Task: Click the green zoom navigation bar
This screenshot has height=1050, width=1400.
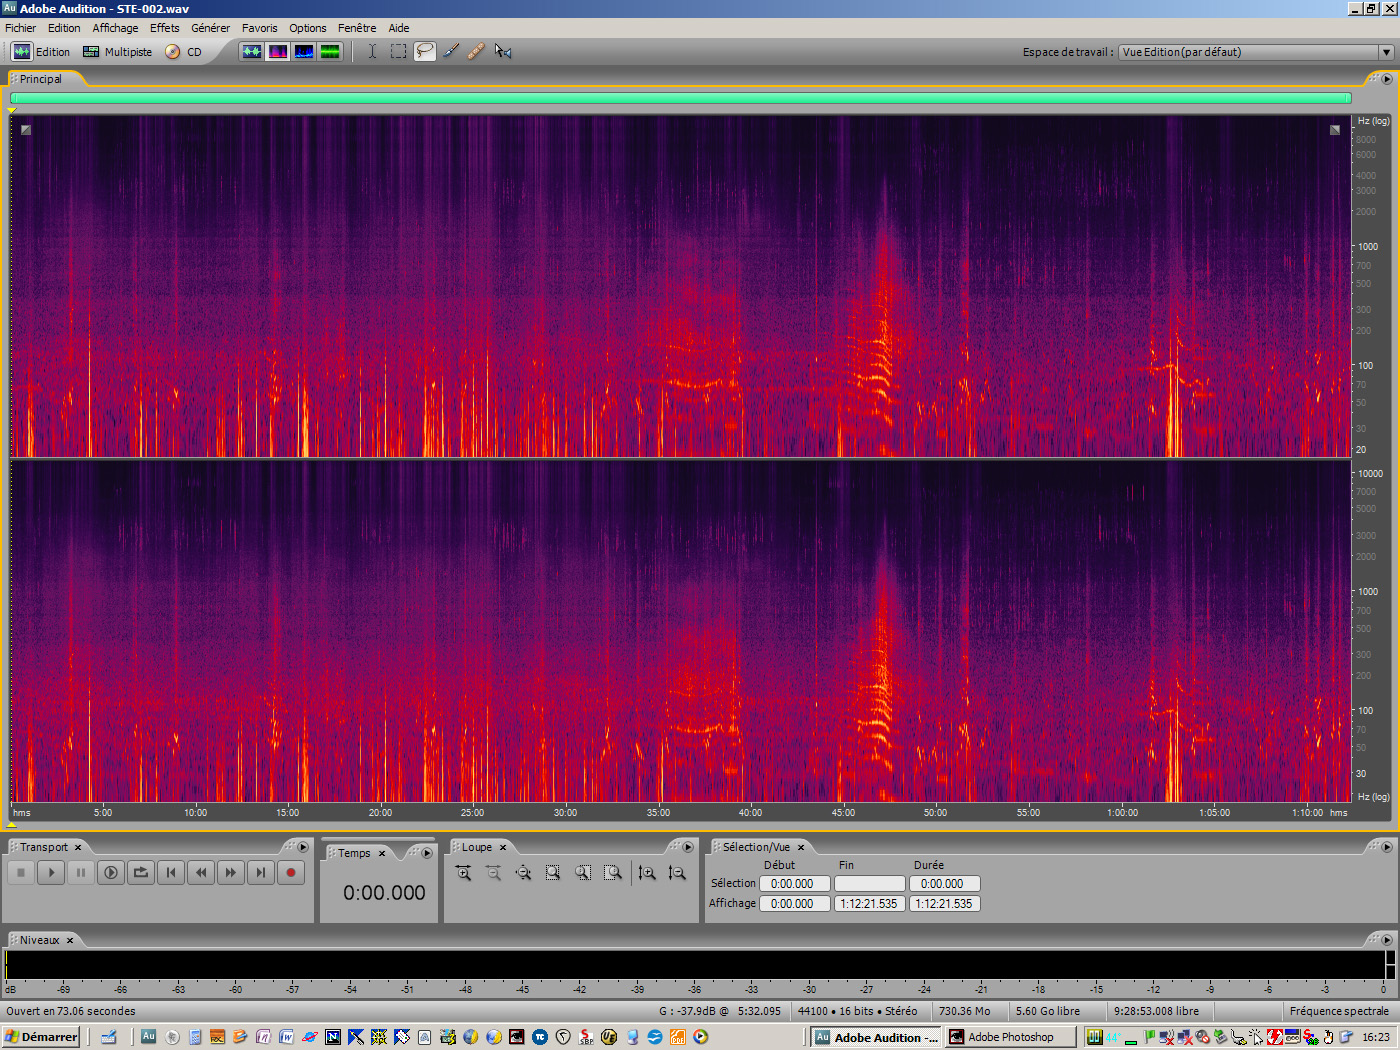Action: (x=680, y=98)
